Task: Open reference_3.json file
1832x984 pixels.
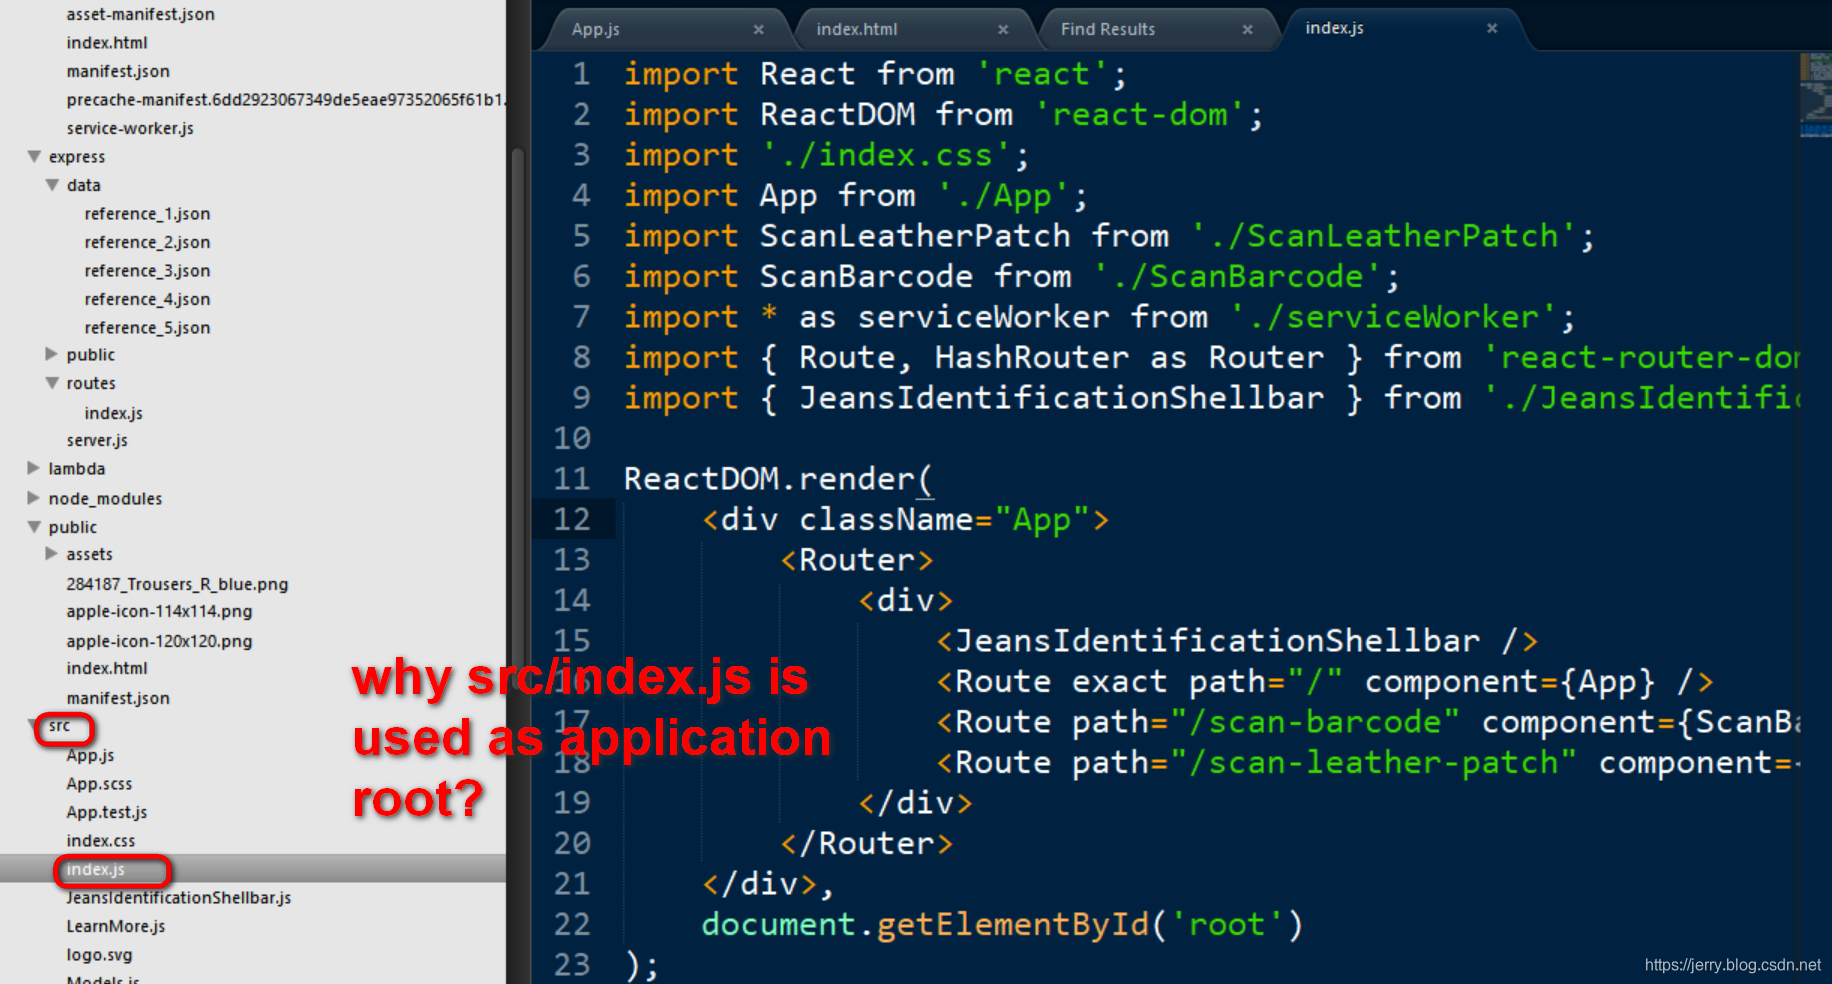Action: pyautogui.click(x=148, y=271)
